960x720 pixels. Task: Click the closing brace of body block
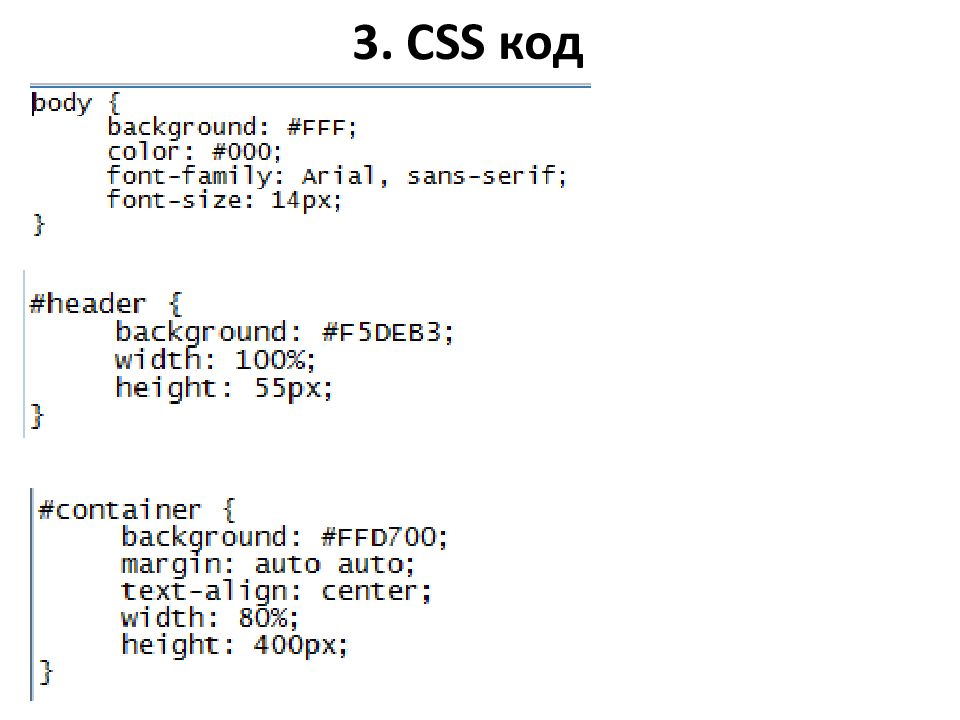(39, 224)
